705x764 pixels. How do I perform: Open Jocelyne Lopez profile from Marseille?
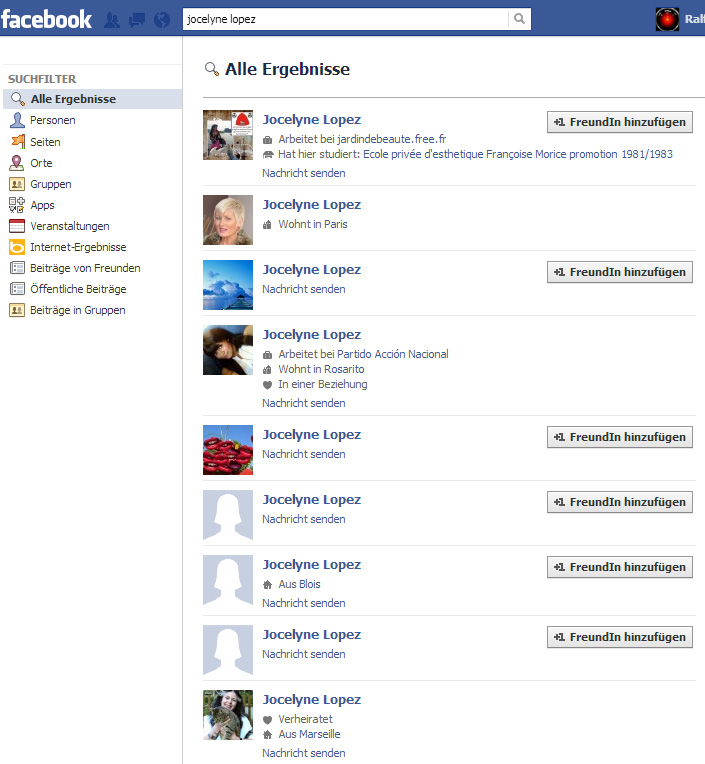point(312,700)
